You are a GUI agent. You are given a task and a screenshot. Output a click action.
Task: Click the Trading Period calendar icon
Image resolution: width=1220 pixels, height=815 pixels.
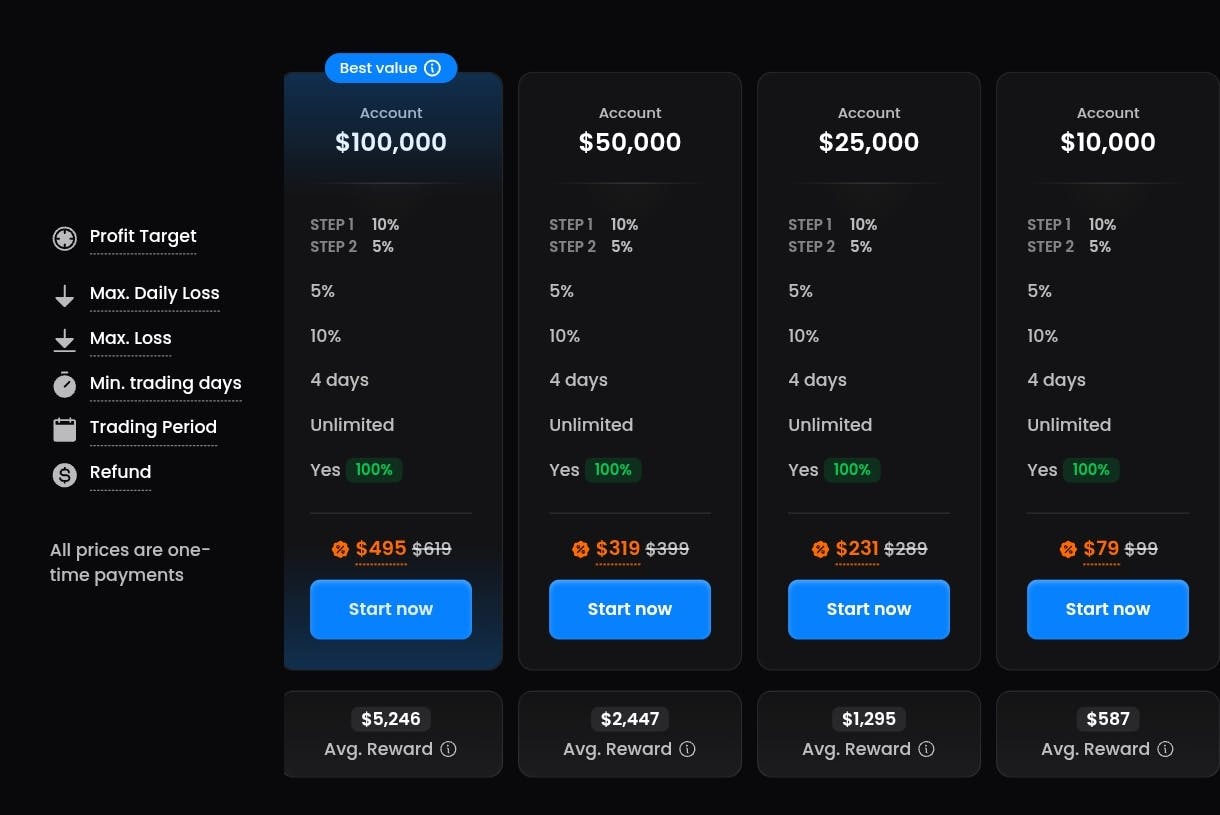point(65,429)
